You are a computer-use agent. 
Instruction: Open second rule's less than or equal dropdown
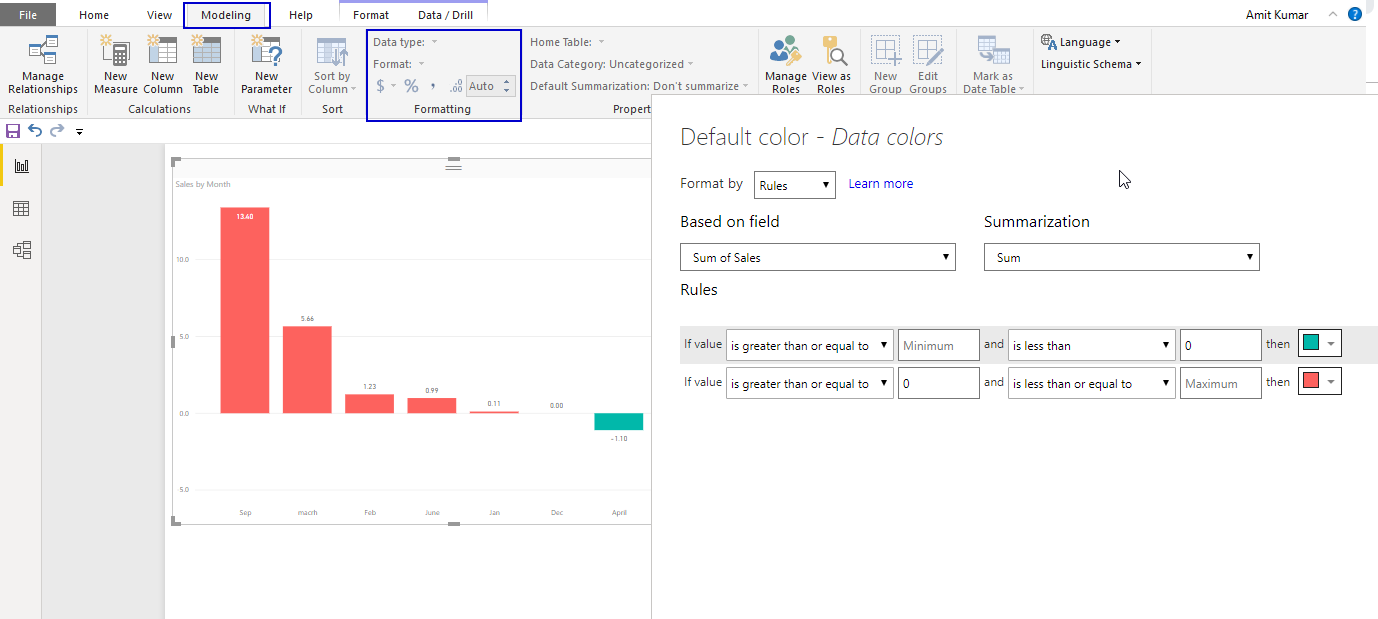point(1092,383)
